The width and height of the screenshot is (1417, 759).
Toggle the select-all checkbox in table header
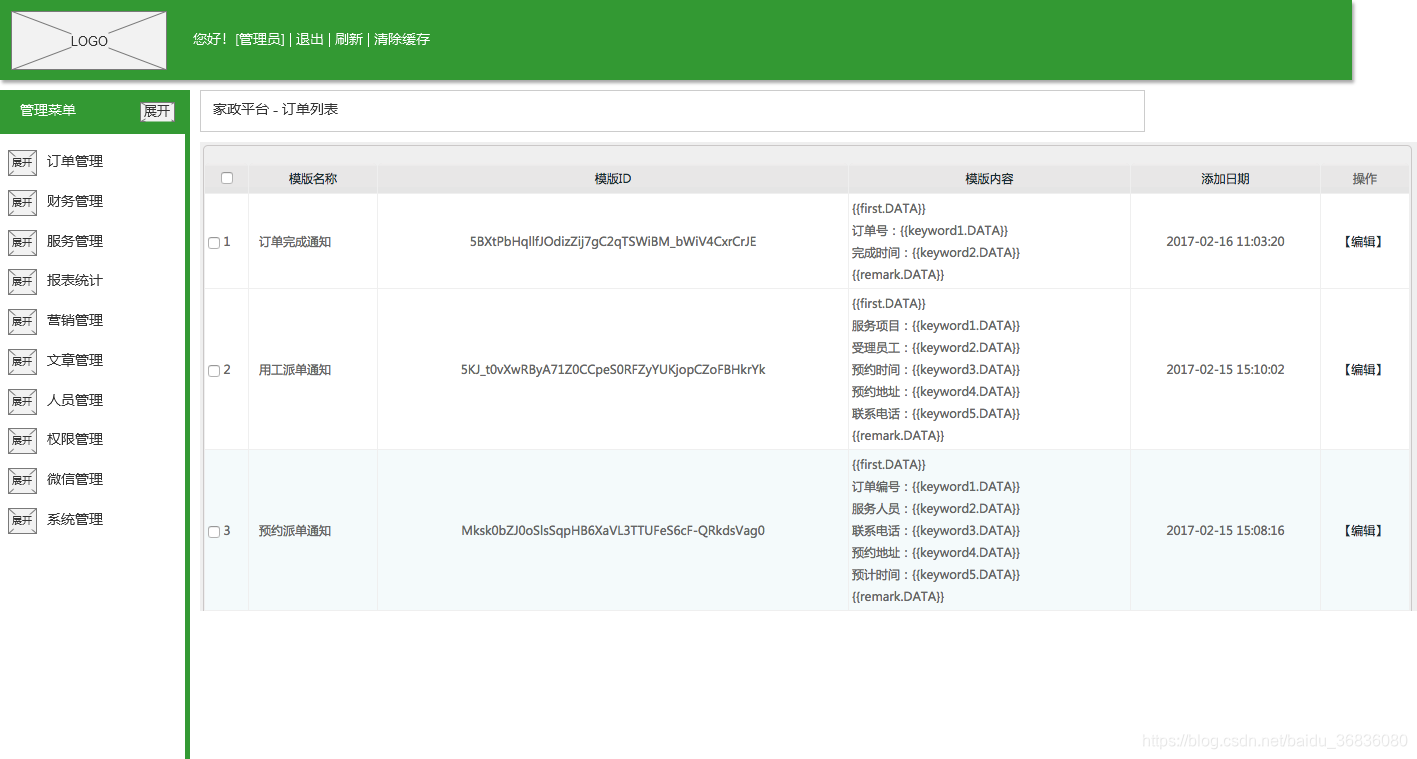[227, 178]
